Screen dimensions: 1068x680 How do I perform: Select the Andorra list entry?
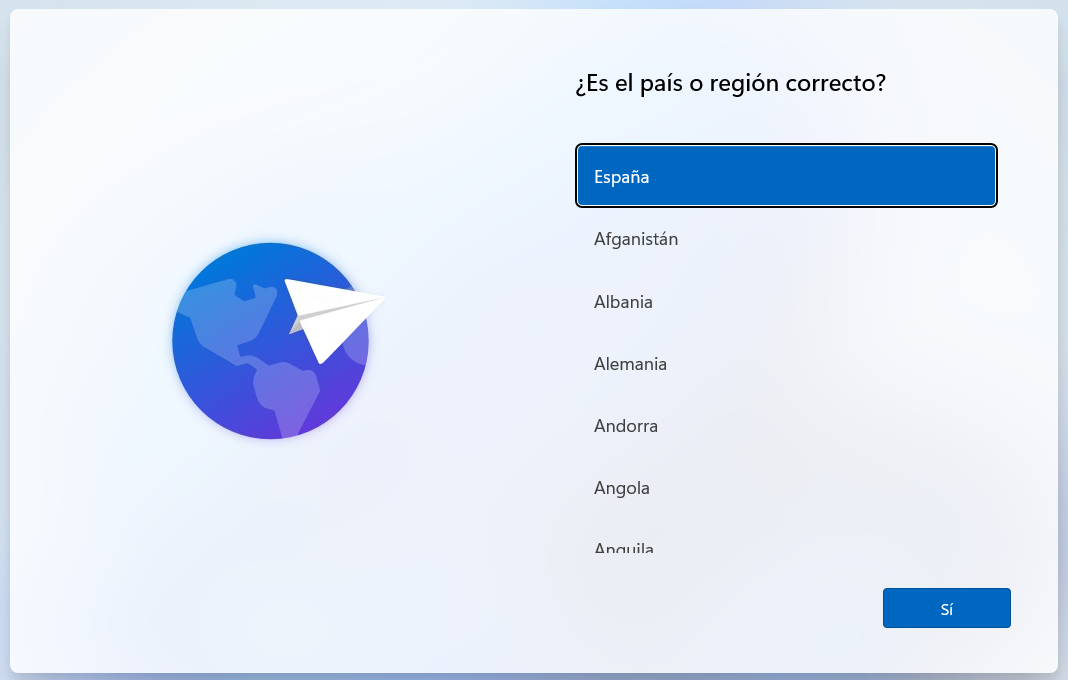tap(786, 425)
